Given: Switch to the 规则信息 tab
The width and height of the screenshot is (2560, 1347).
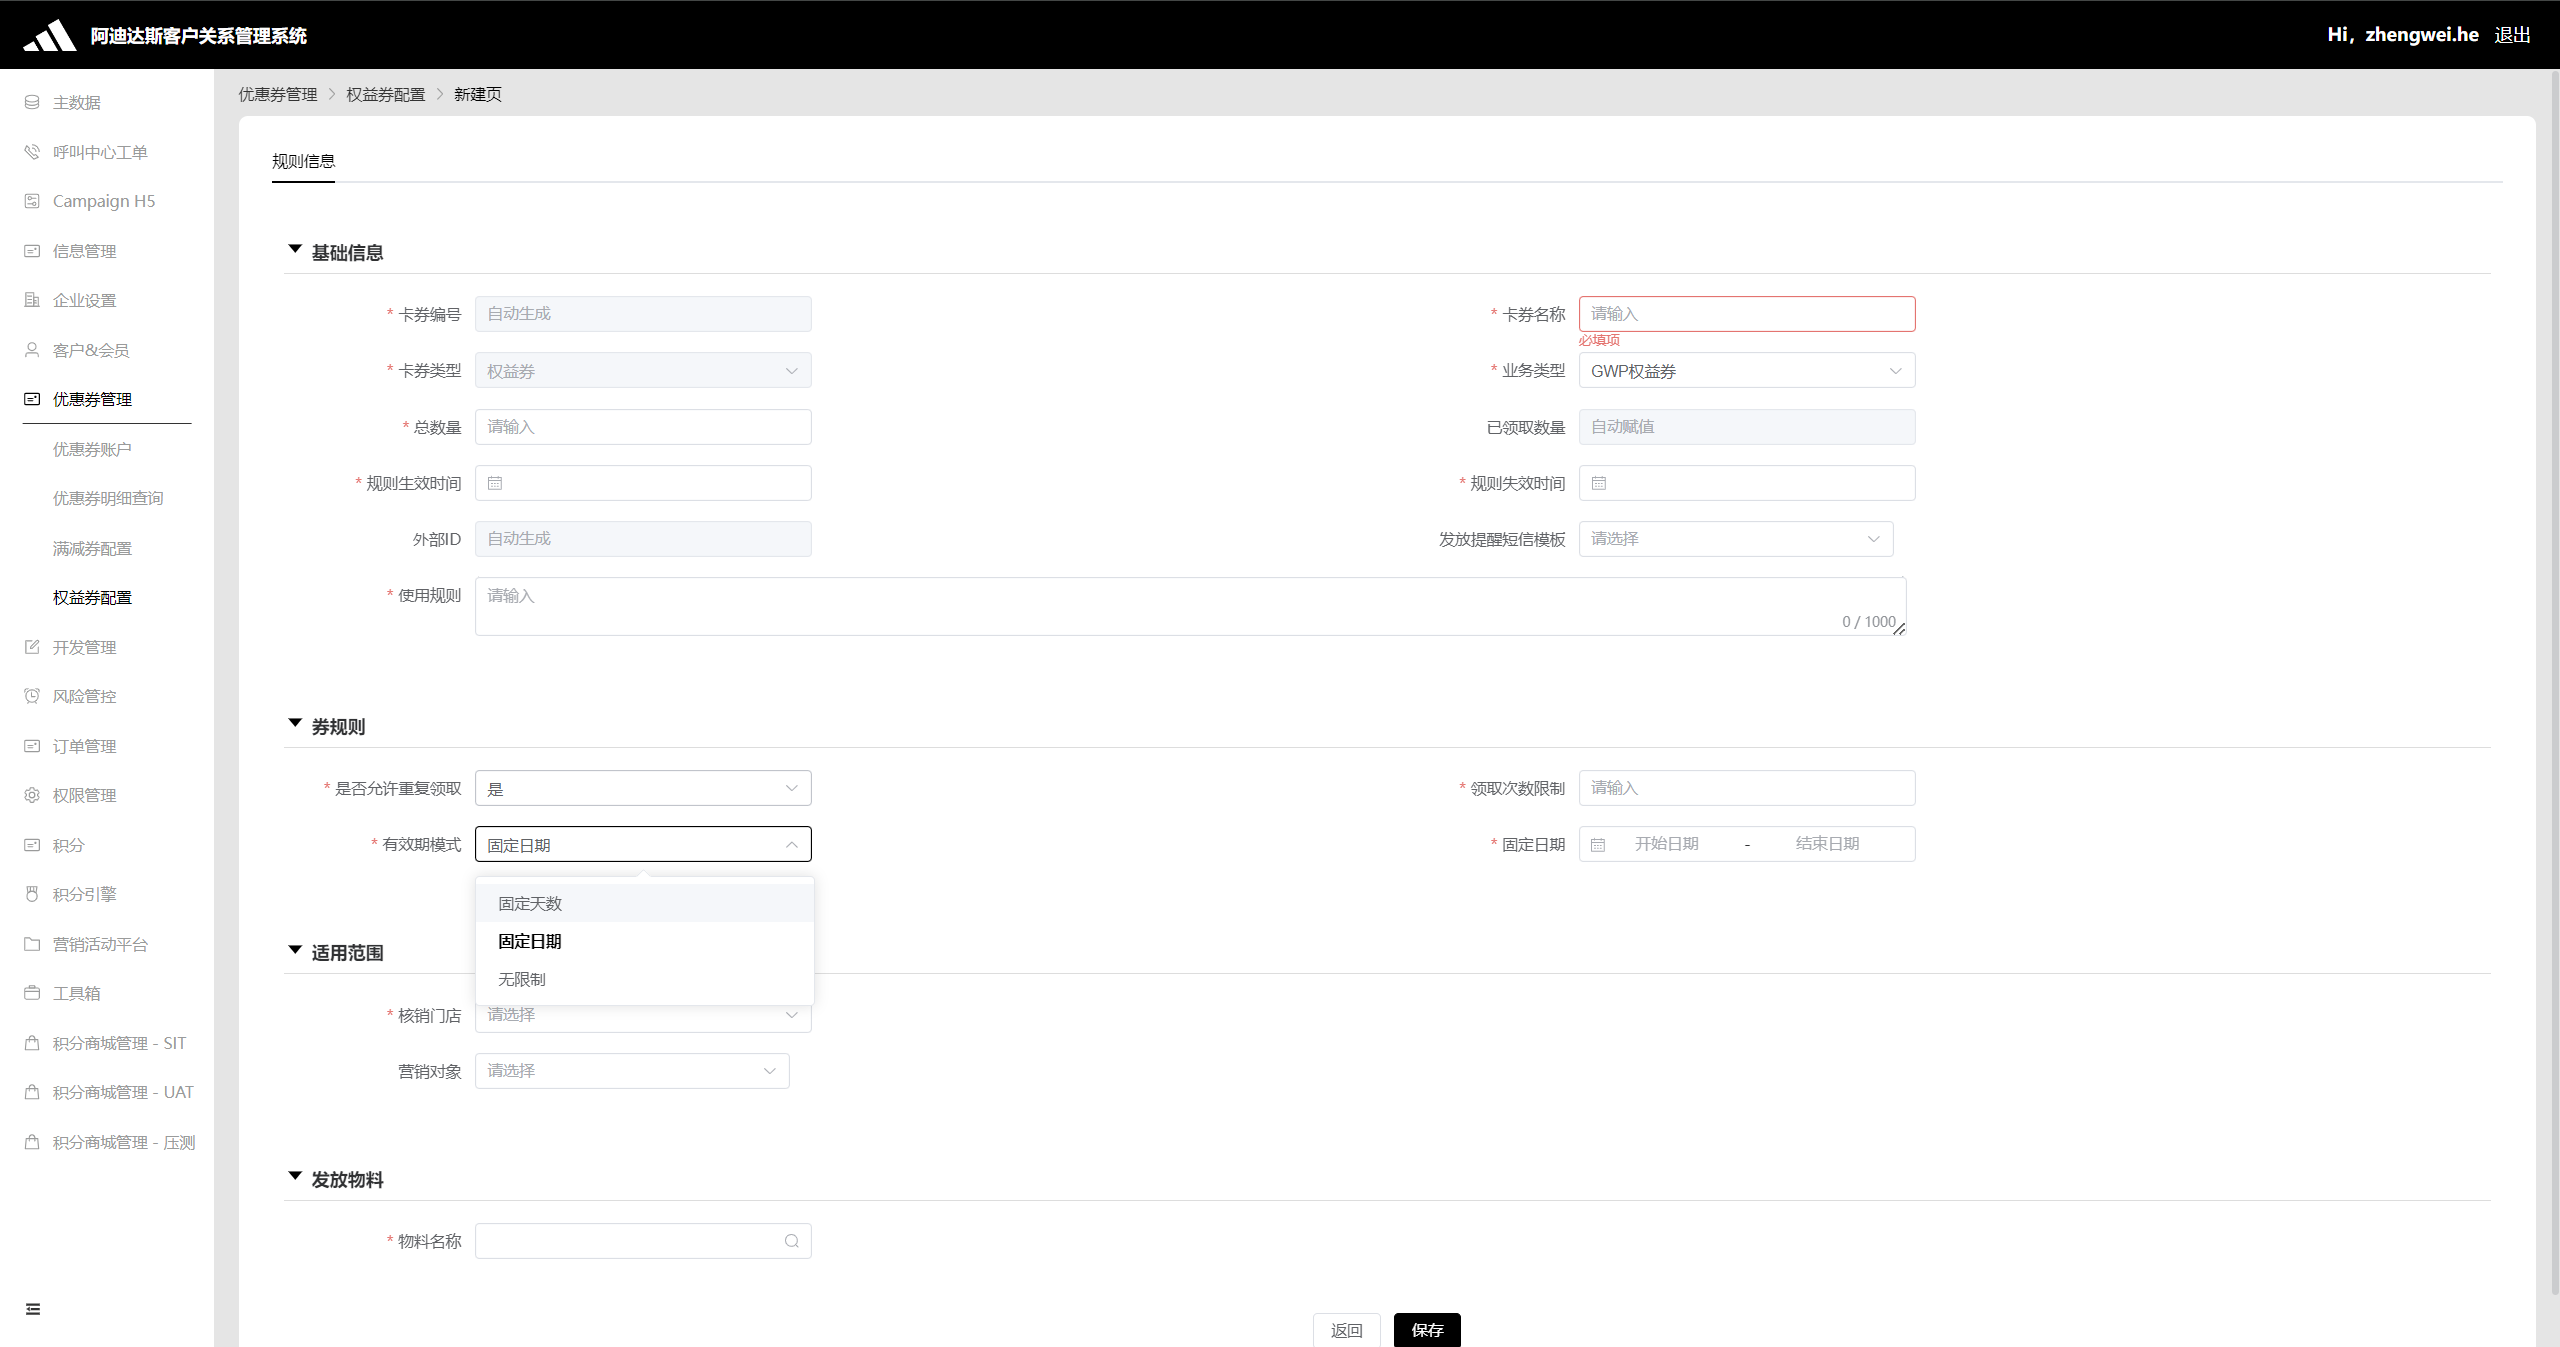Looking at the screenshot, I should (x=303, y=161).
